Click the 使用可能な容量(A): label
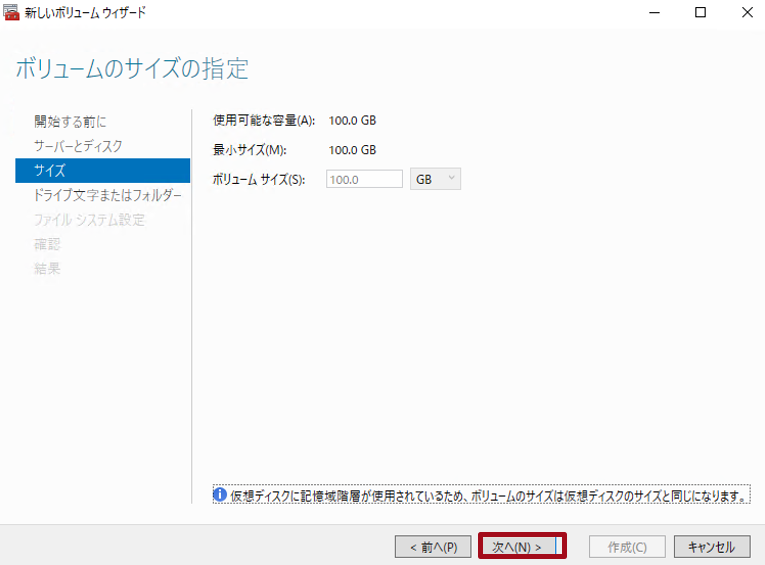This screenshot has height=565, width=765. [264, 121]
